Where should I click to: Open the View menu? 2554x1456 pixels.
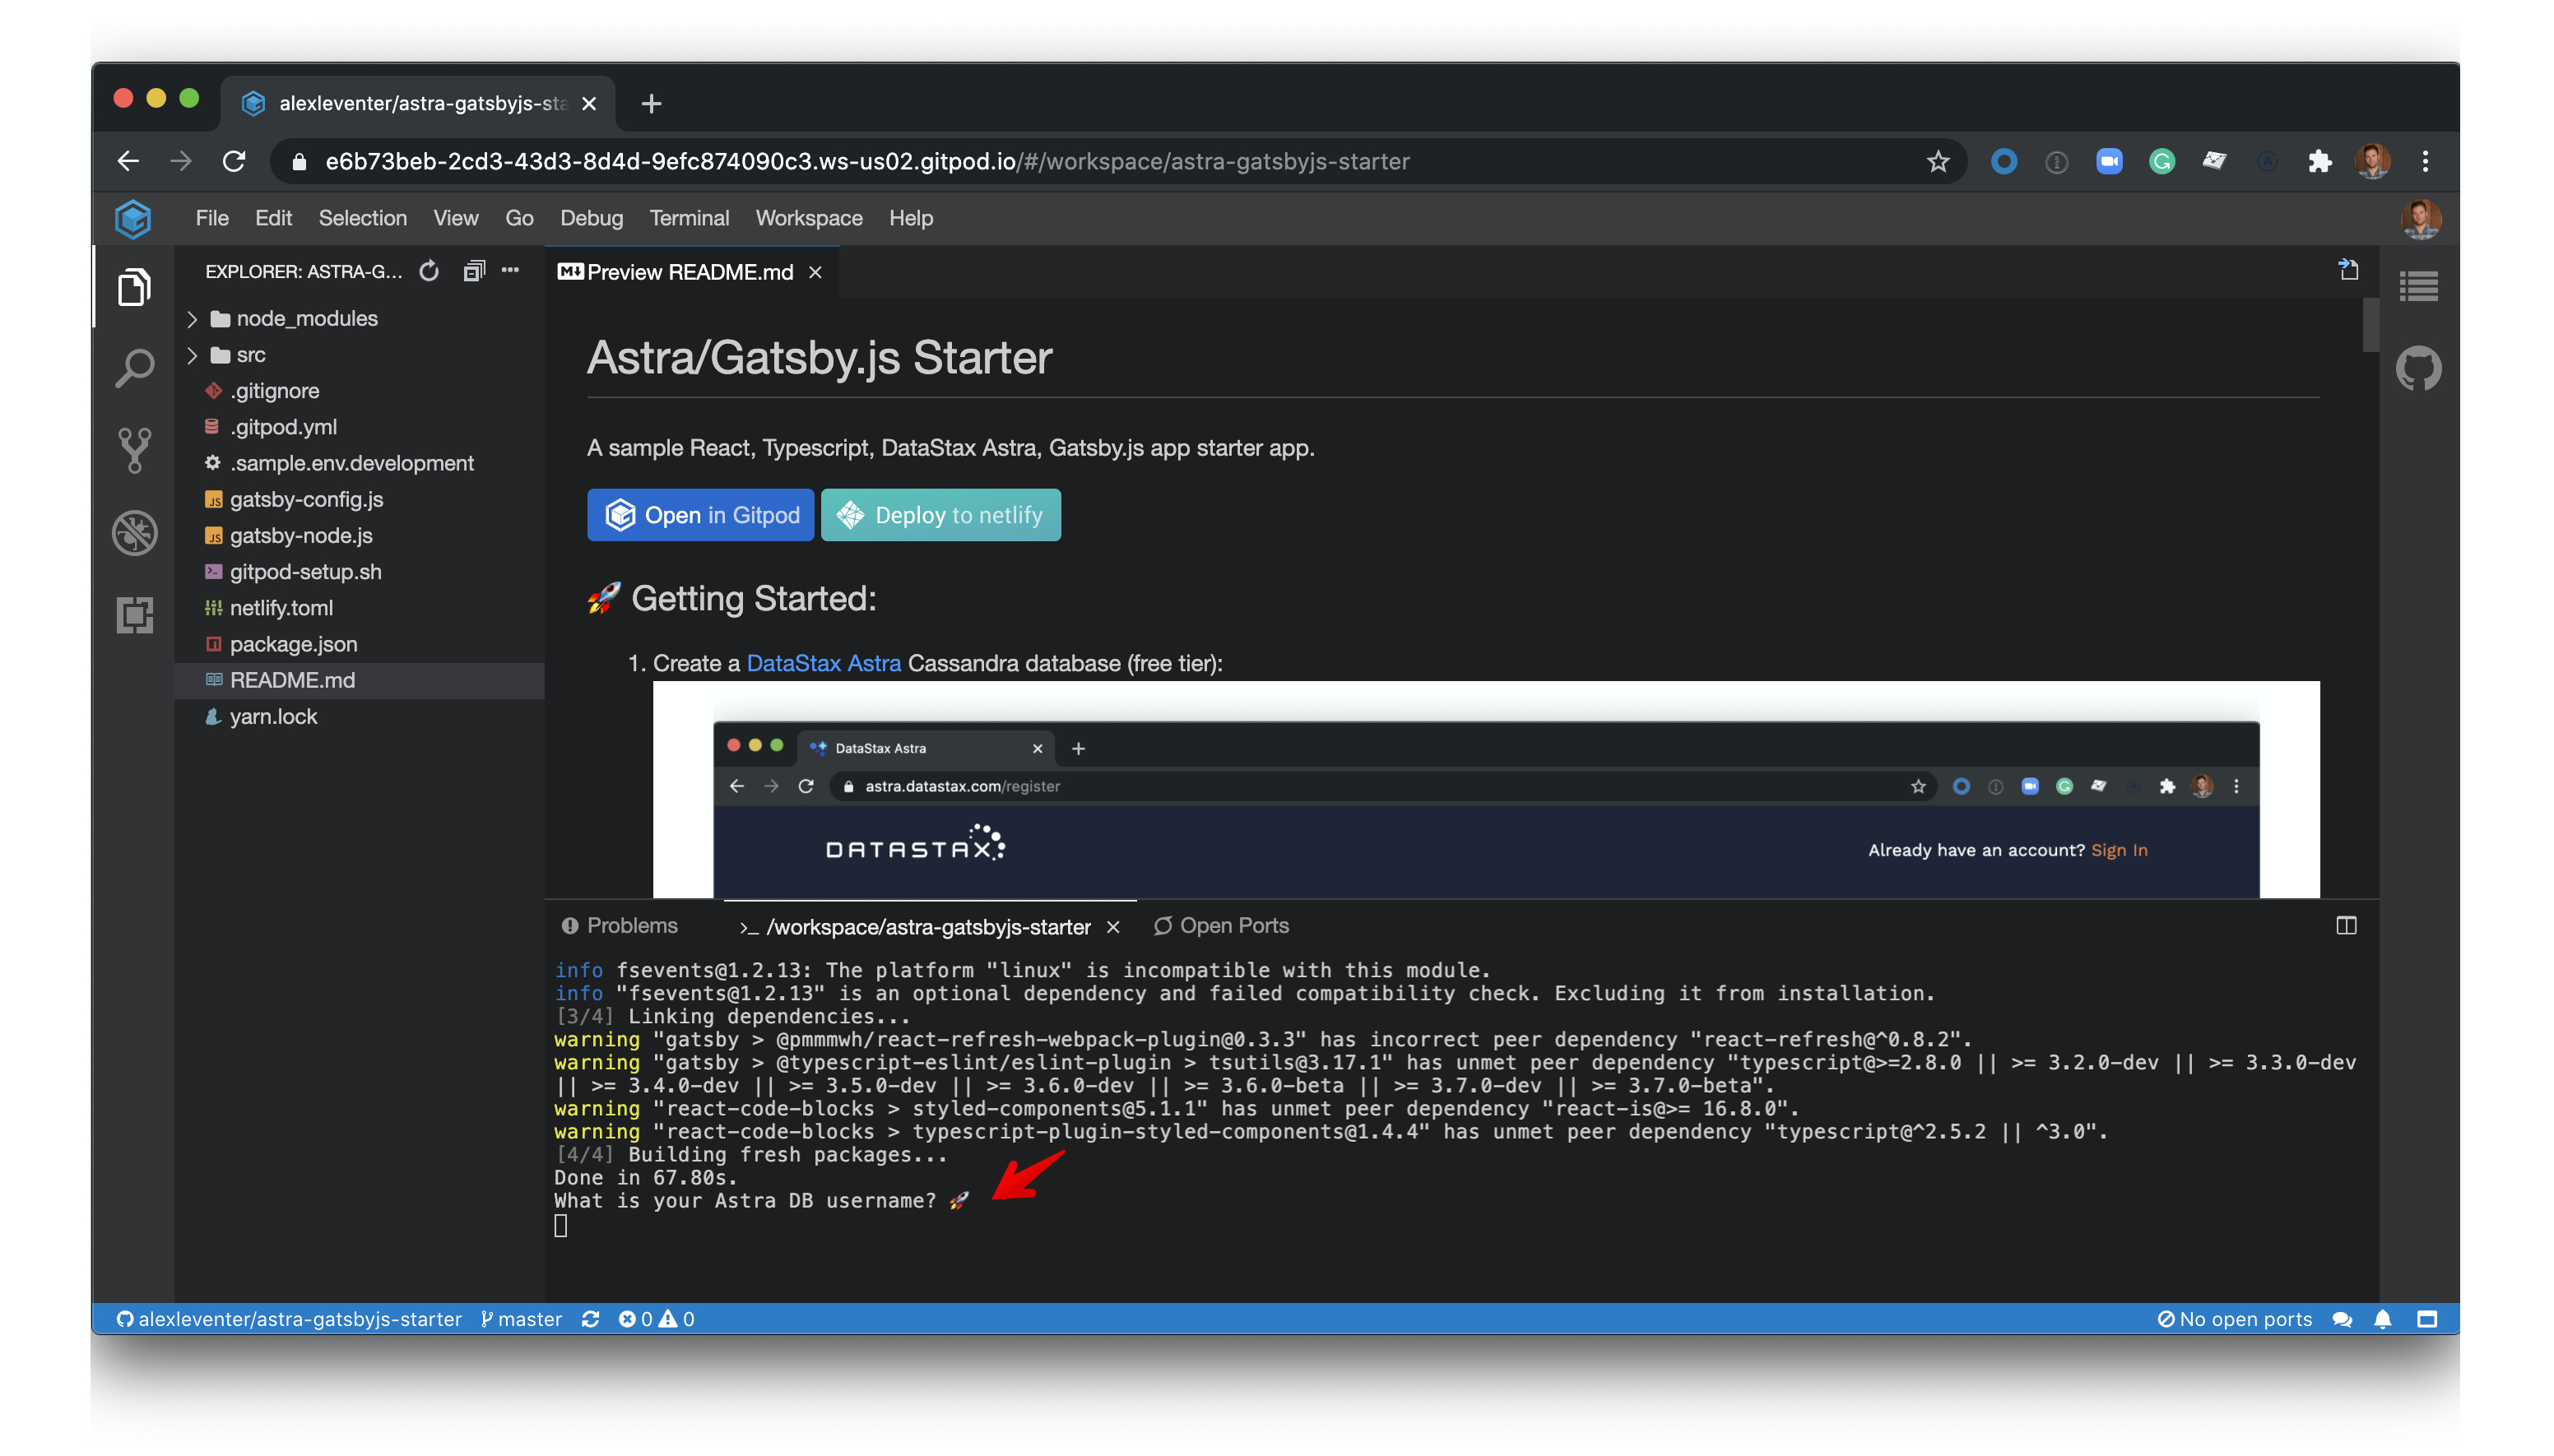[x=456, y=218]
